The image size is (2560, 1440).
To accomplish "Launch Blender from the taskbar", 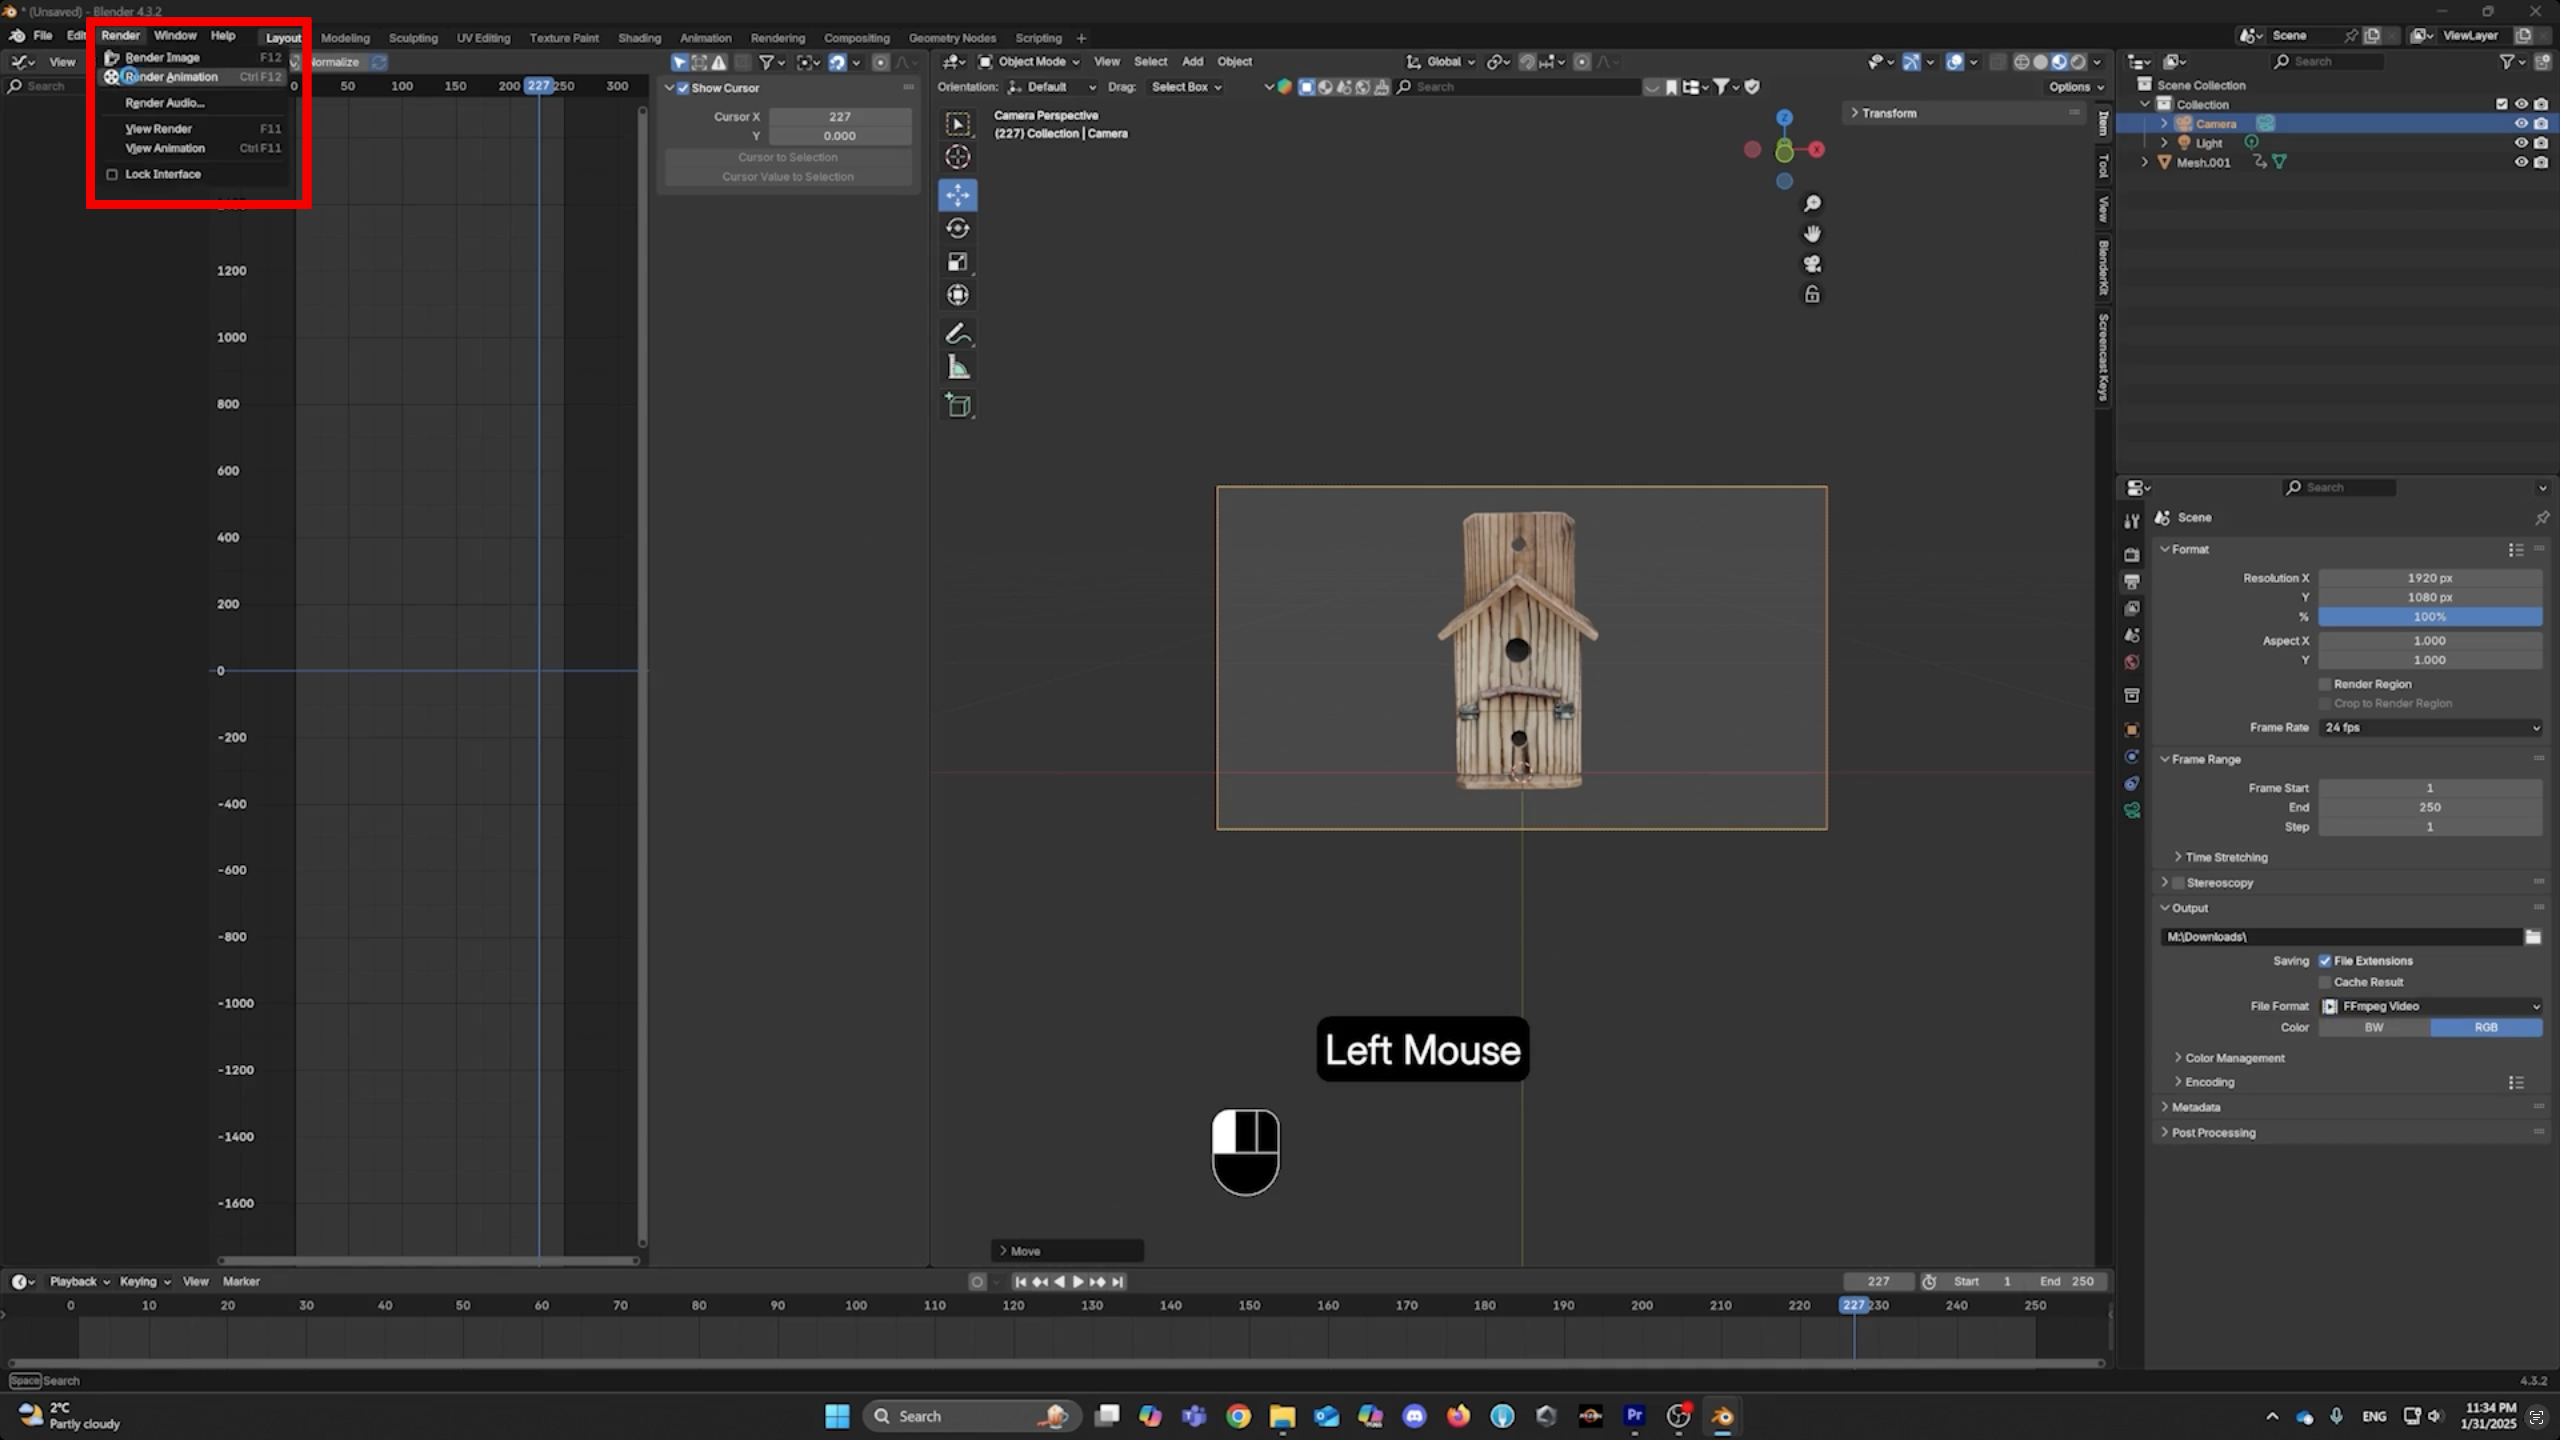I will [x=1722, y=1415].
